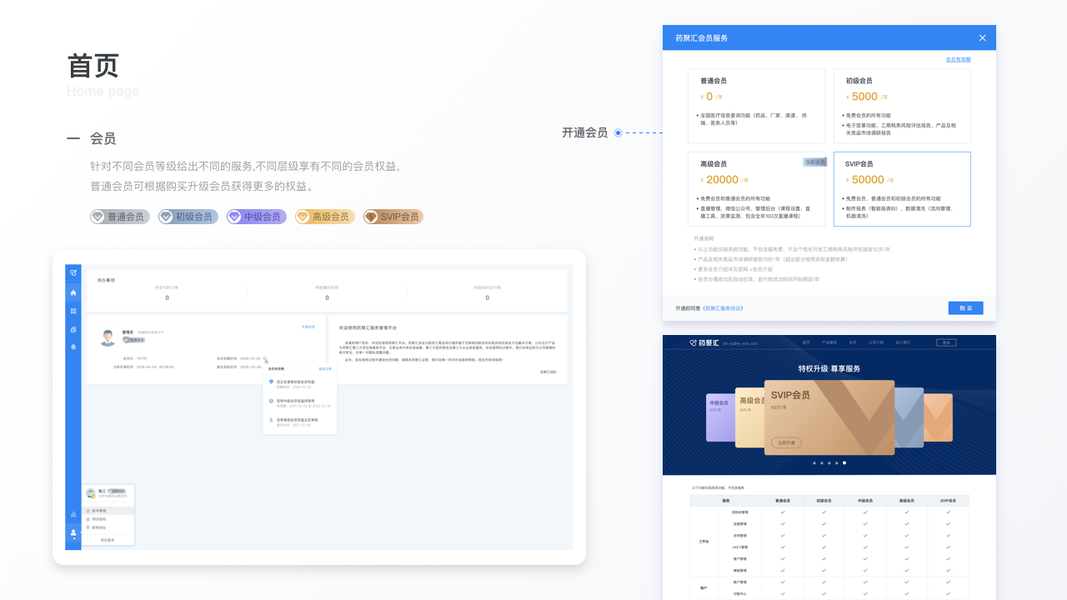This screenshot has height=600, width=1067.
Task: Select the SVIP会员 ¥50000 plan card
Action: click(902, 188)
